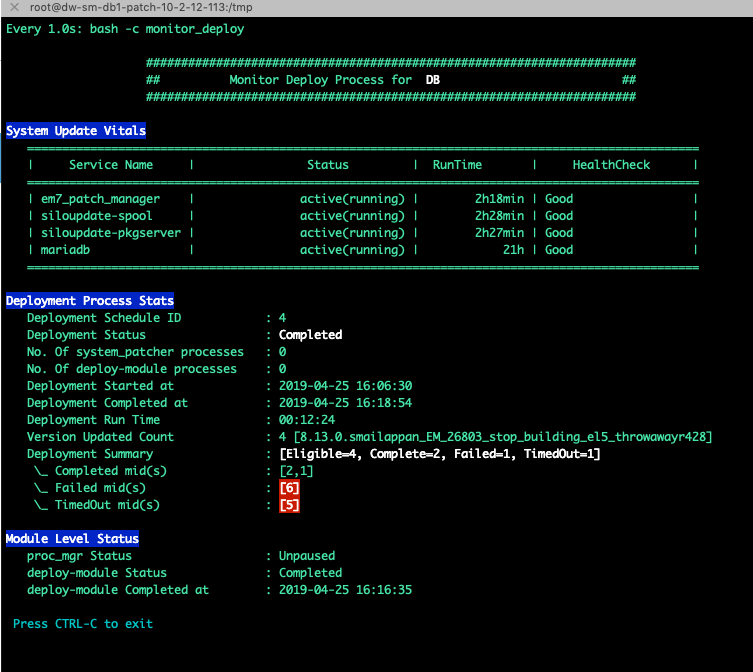Click the System Update Vitals heading

click(x=76, y=131)
